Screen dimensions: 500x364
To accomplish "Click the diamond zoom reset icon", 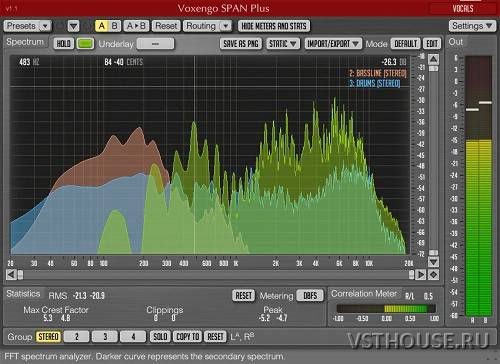I will click(x=433, y=275).
